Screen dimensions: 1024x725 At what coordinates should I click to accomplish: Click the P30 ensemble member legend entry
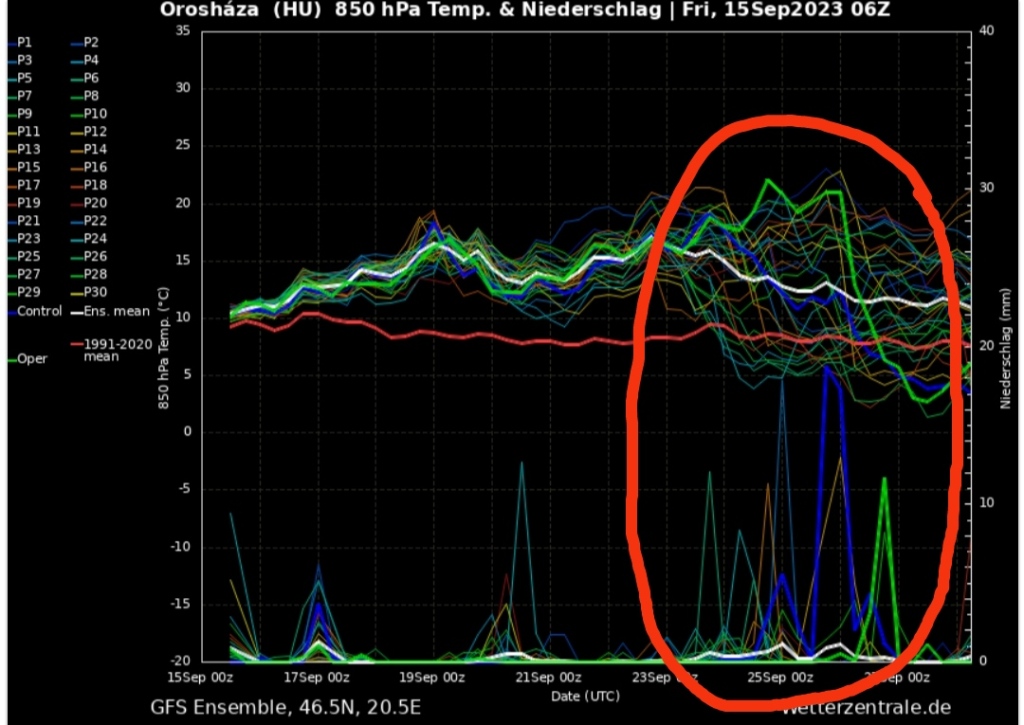point(95,292)
